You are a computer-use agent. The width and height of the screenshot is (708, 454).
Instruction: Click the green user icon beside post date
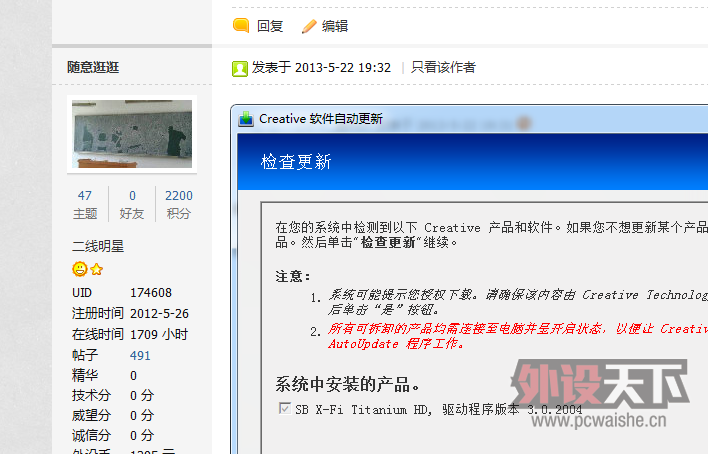click(240, 69)
